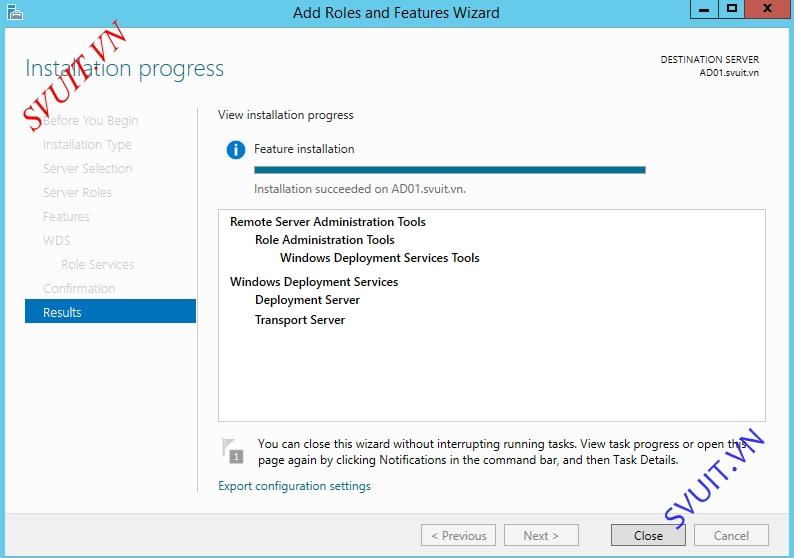Viewport: 794px width, 558px height.
Task: Select the Before You Begin step
Action: coord(91,121)
